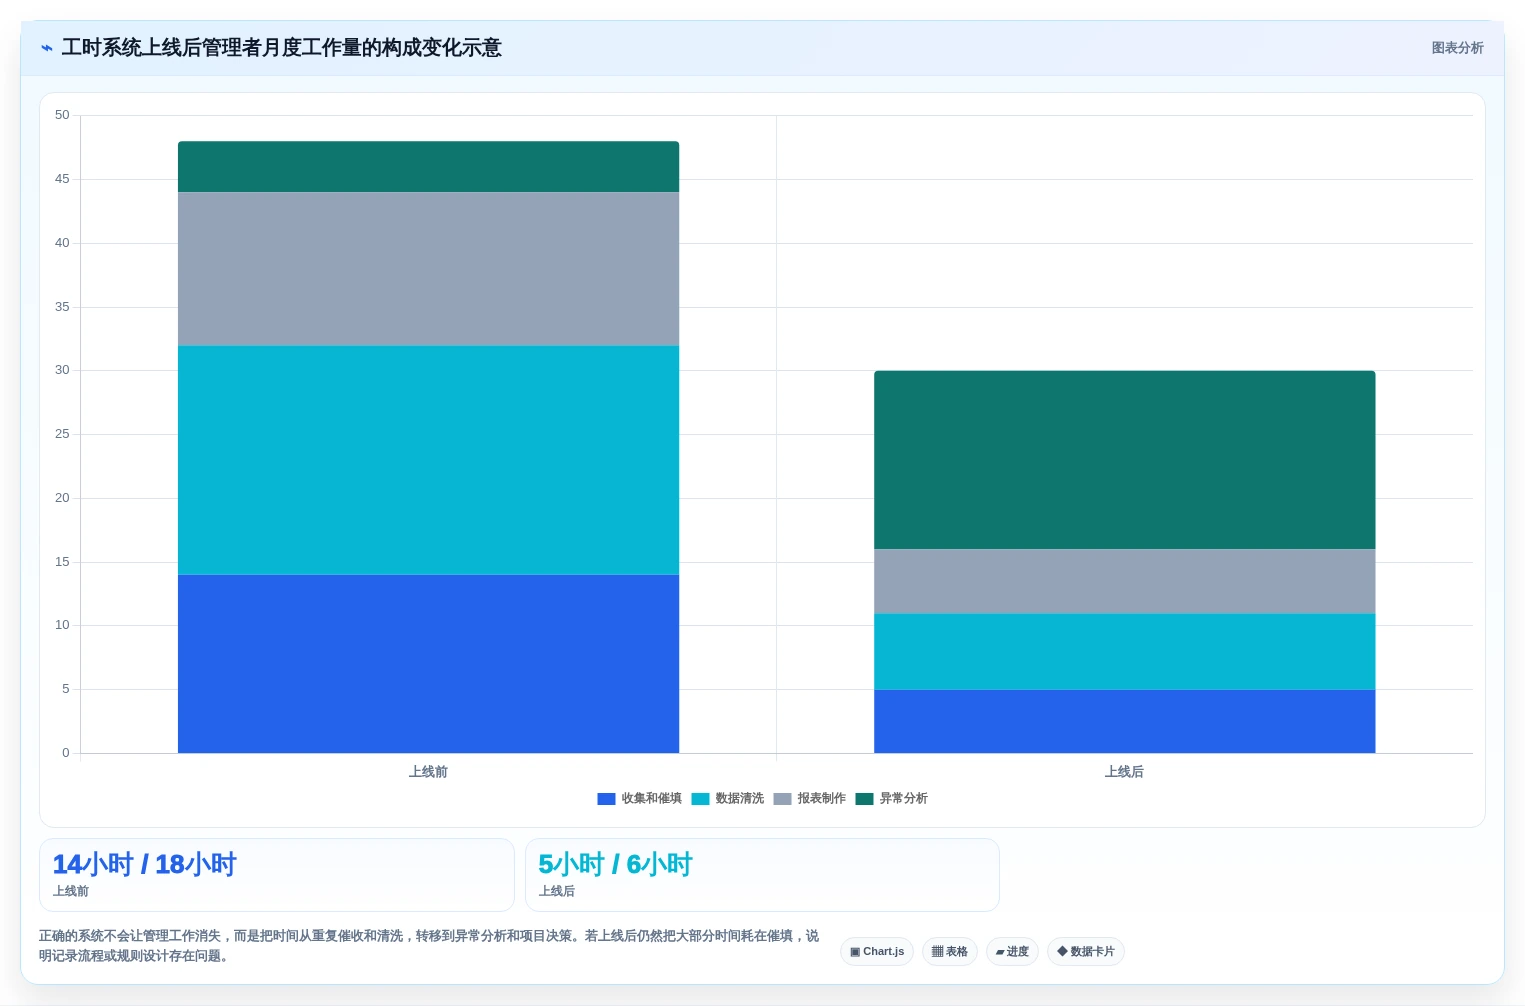Click the blue 收集和催填 segment of 上线后 bar
Image resolution: width=1525 pixels, height=1006 pixels.
pyautogui.click(x=1124, y=721)
